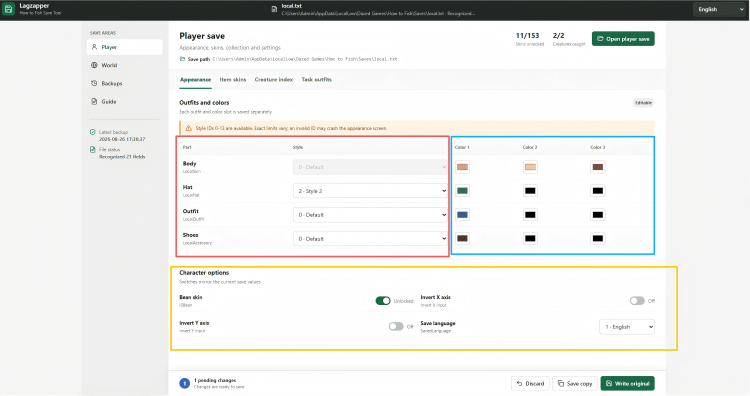The height and width of the screenshot is (396, 750).
Task: Click the Open player save button
Action: (x=623, y=39)
